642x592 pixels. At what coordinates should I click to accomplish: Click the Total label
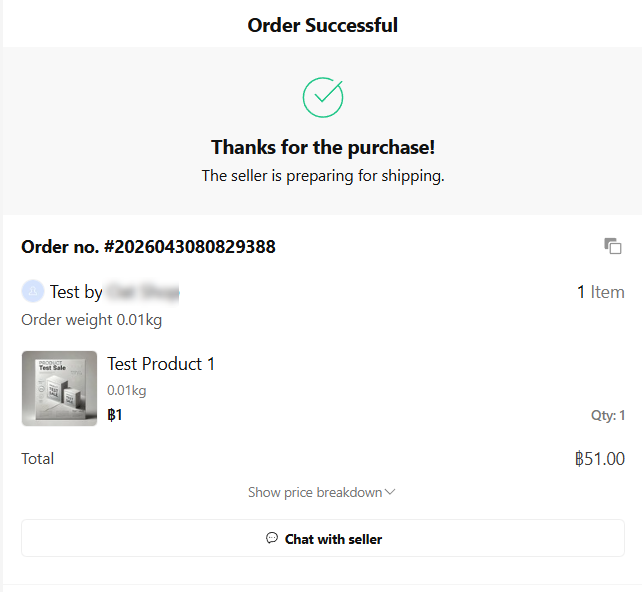38,459
